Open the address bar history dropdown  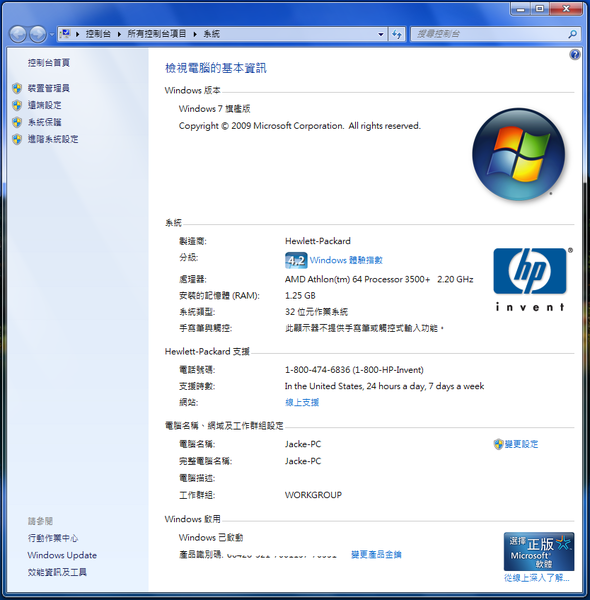click(381, 34)
